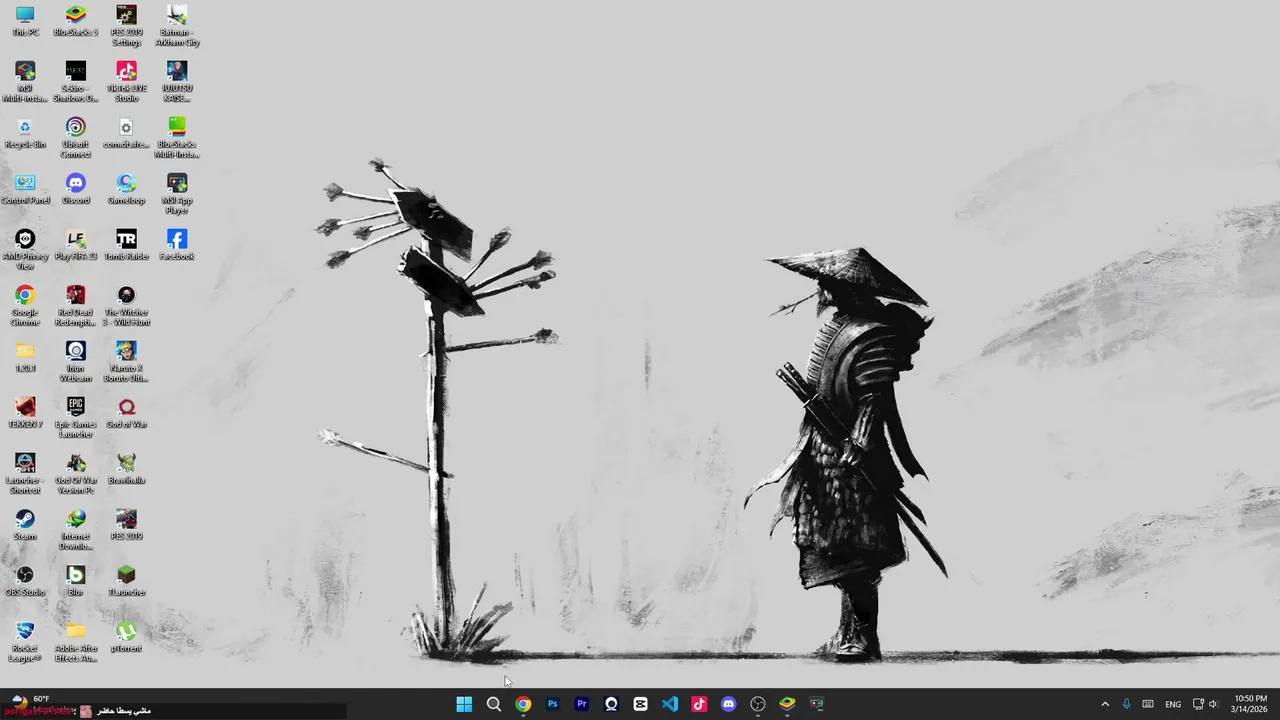Open the PES 2019 game shortcut
The image size is (1280, 720).
coord(126,525)
